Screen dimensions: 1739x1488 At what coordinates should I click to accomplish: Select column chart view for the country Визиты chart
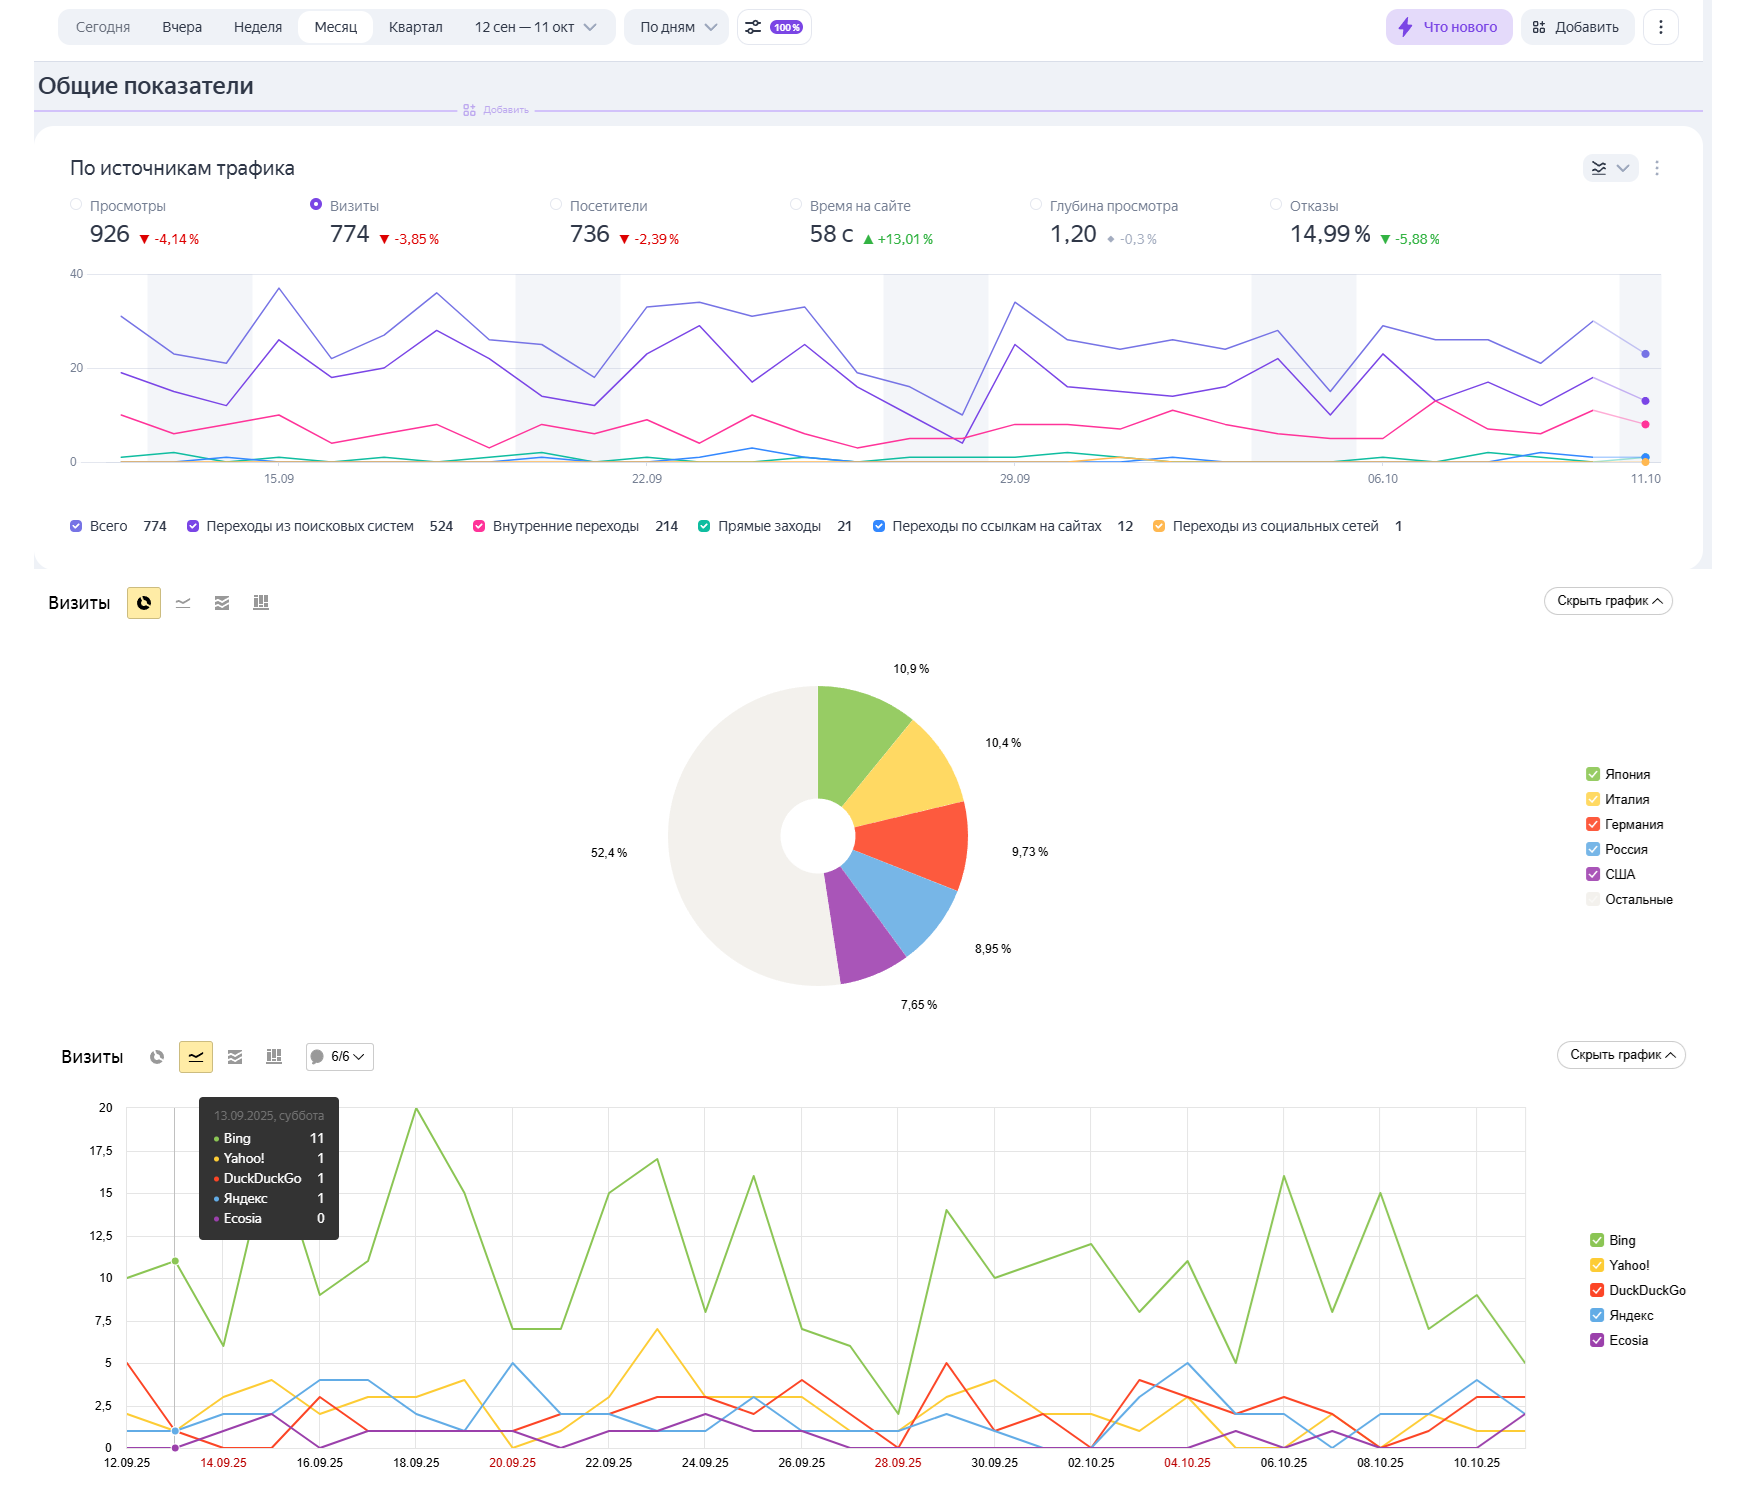(x=261, y=603)
